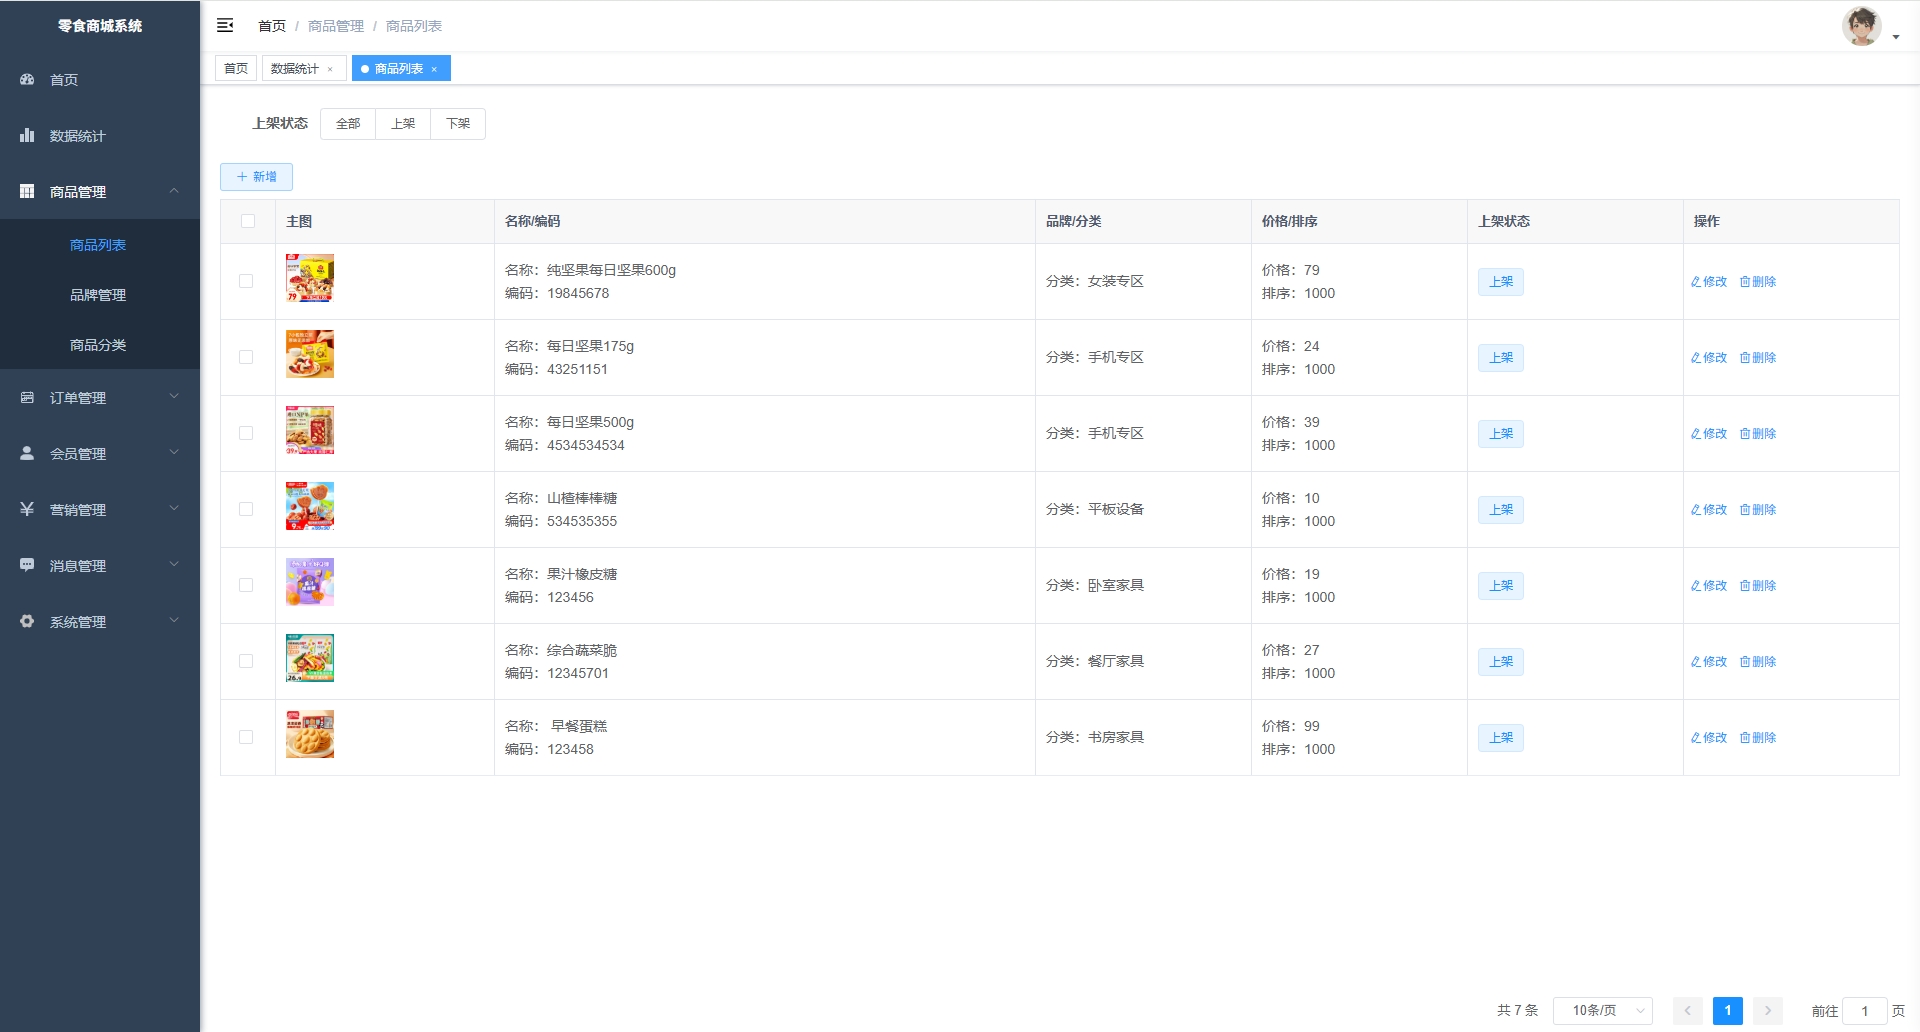Expand the 系统管理 sidebar menu
This screenshot has width=1920, height=1032.
click(x=100, y=621)
